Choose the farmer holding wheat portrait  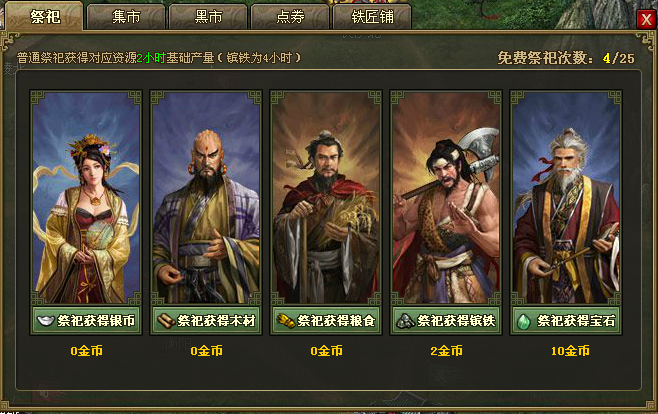click(326, 198)
